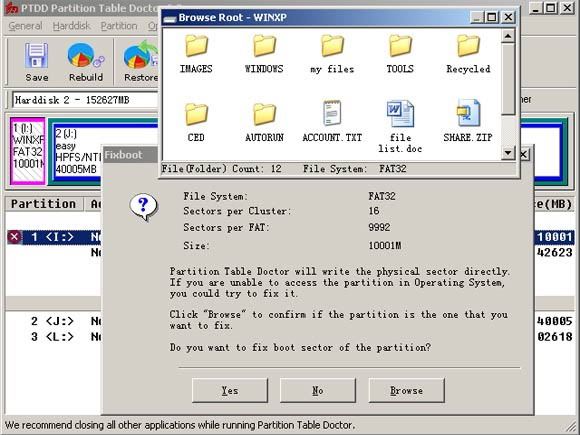The width and height of the screenshot is (580, 435).
Task: Click the main window resize grip corner
Action: [x=572, y=427]
